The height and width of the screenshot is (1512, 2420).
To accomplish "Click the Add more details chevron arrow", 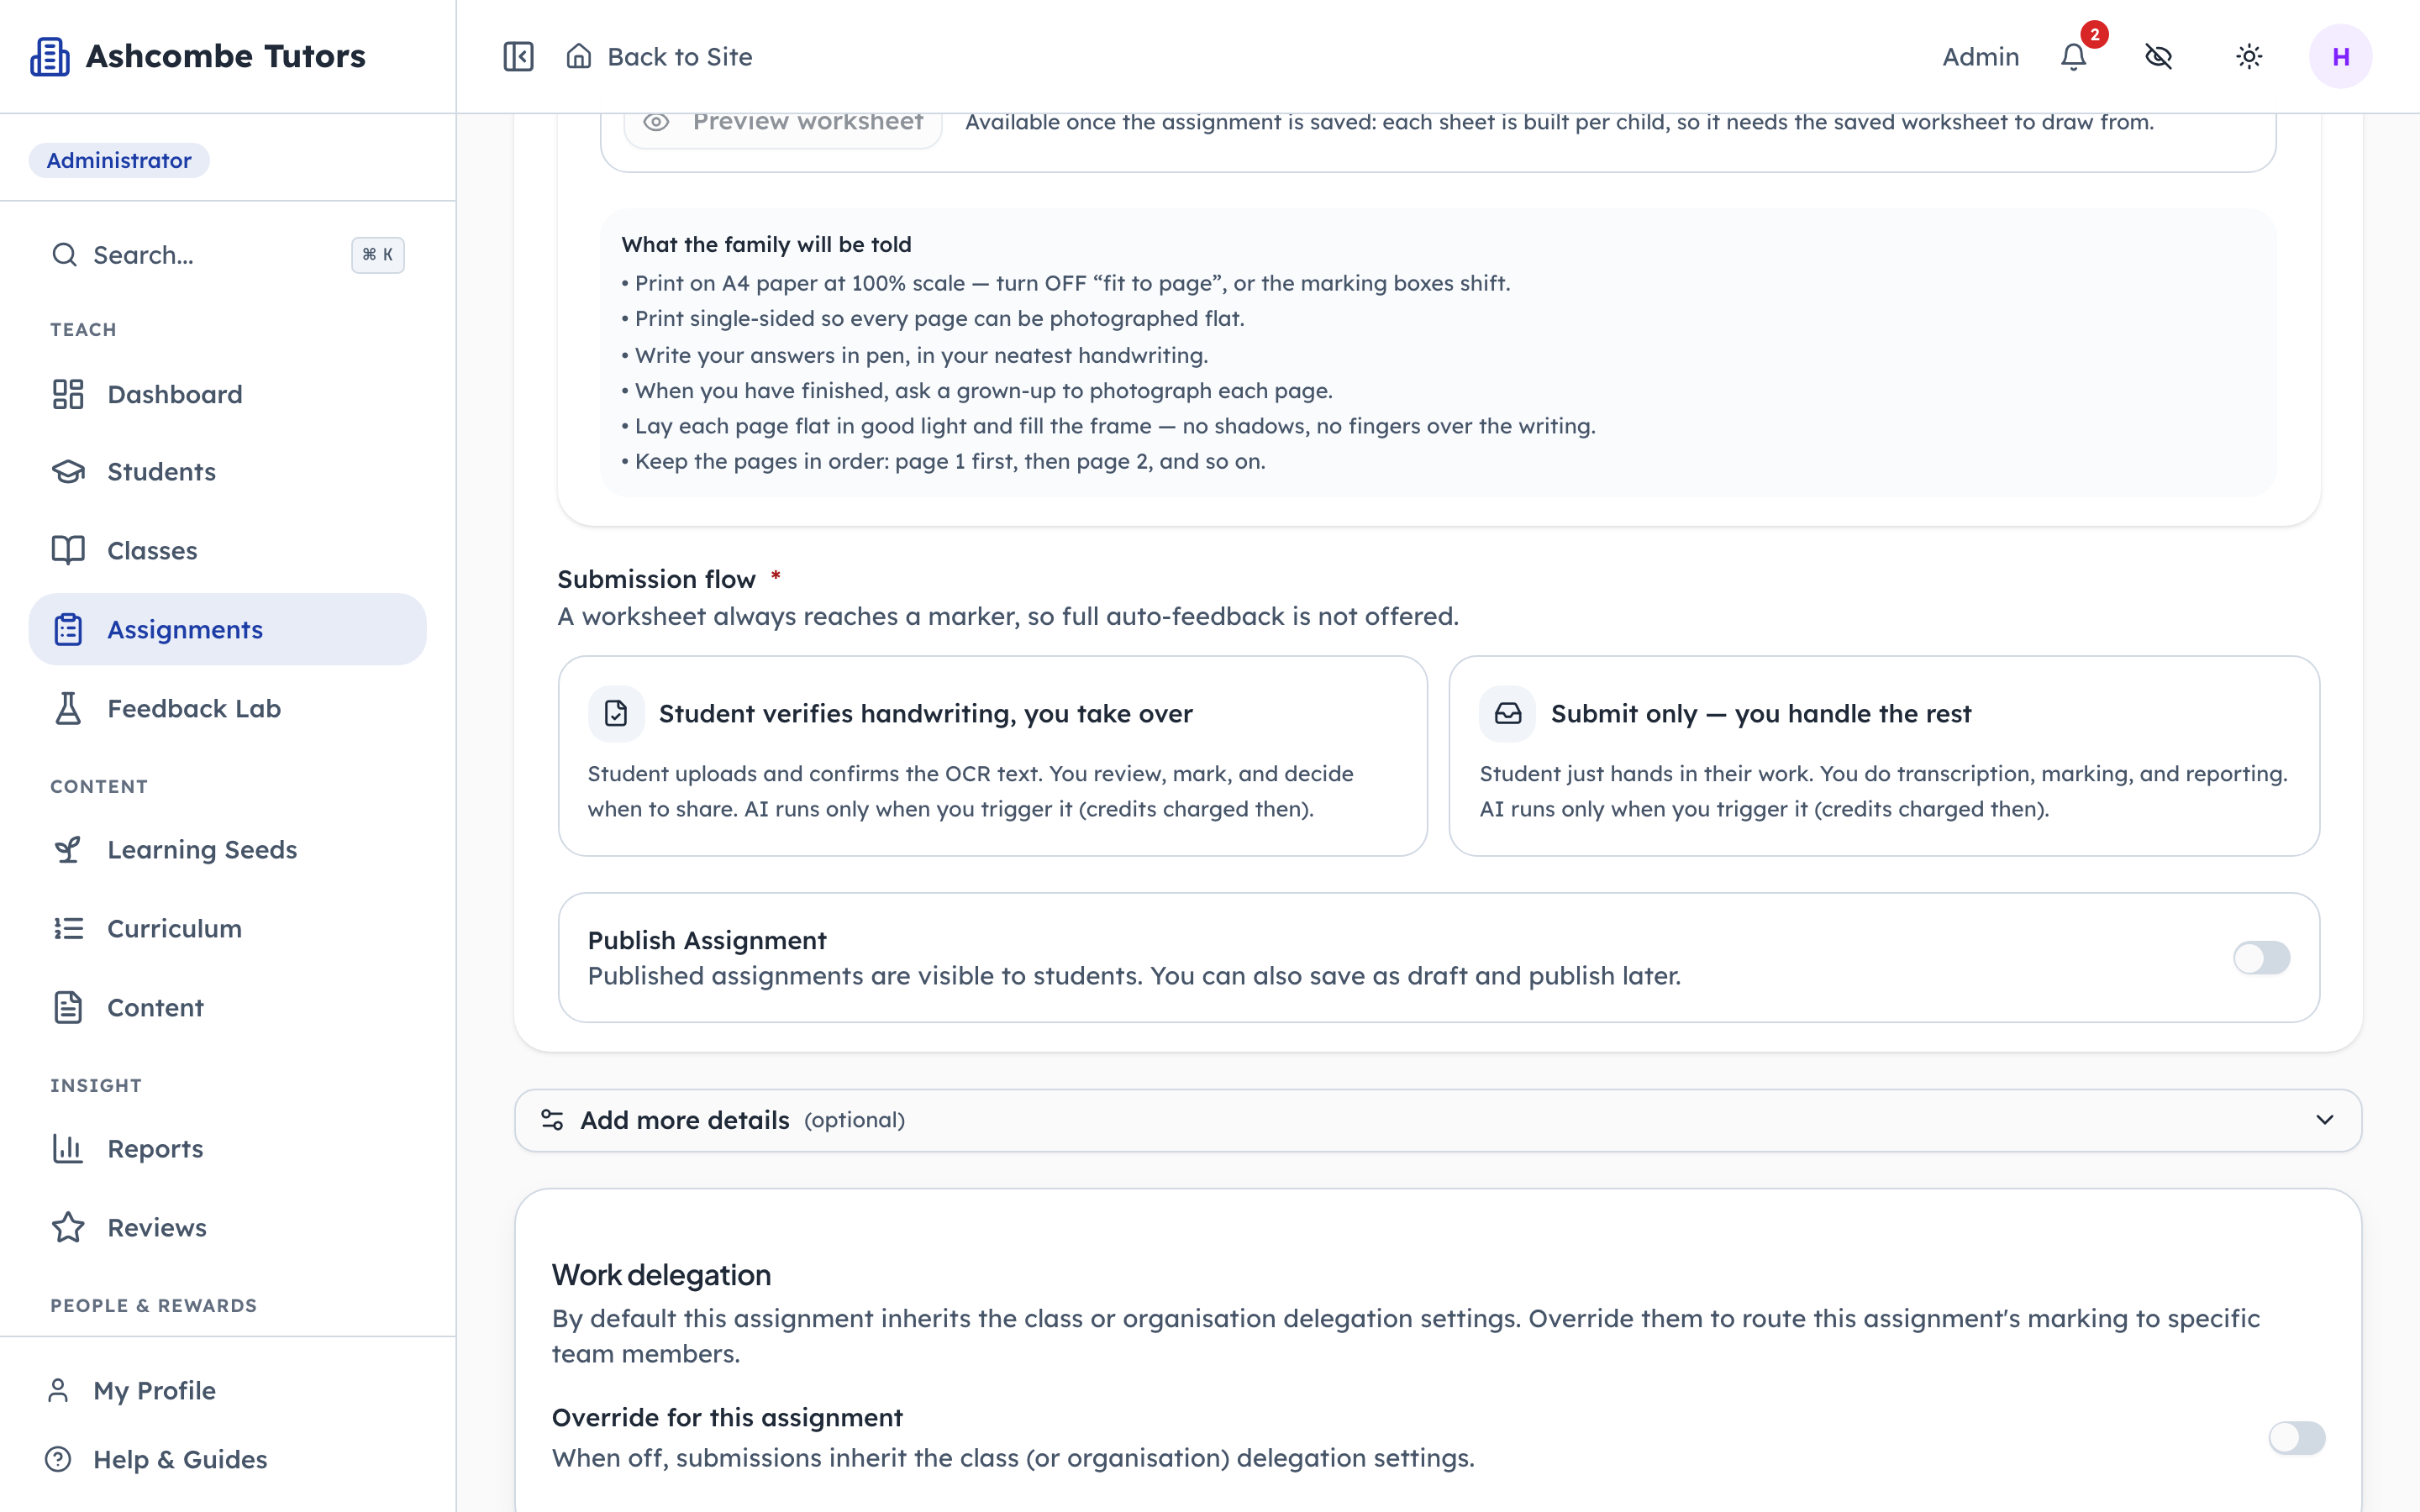I will click(2325, 1119).
